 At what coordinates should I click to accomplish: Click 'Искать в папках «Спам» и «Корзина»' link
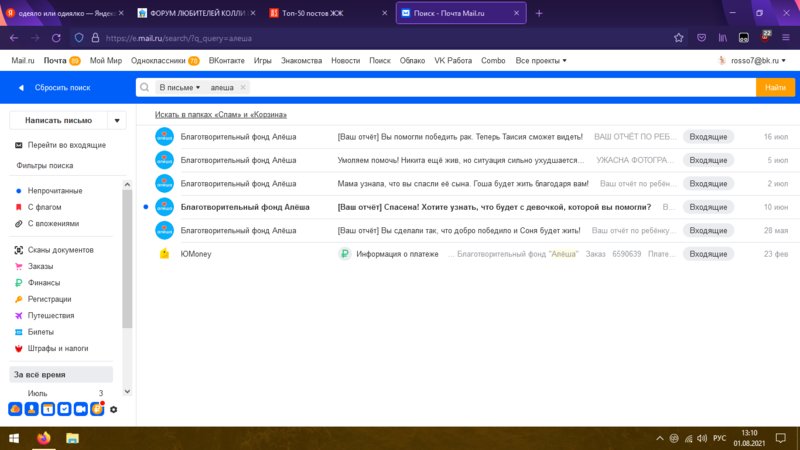(220, 114)
